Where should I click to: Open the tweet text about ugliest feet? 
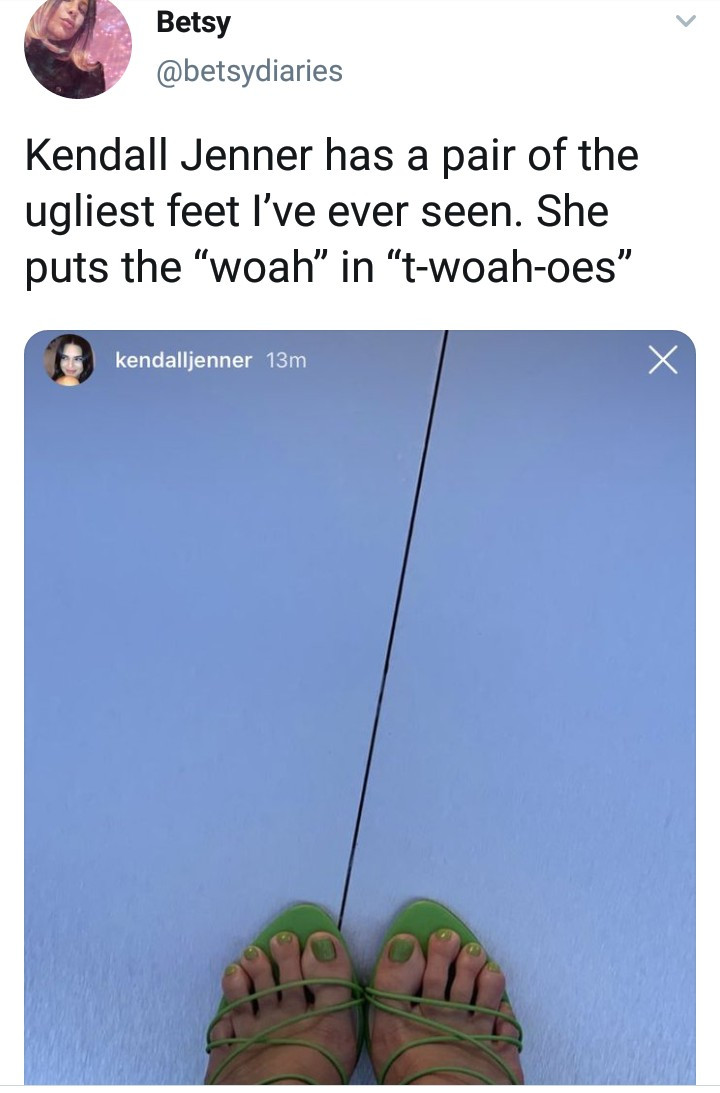click(x=332, y=211)
